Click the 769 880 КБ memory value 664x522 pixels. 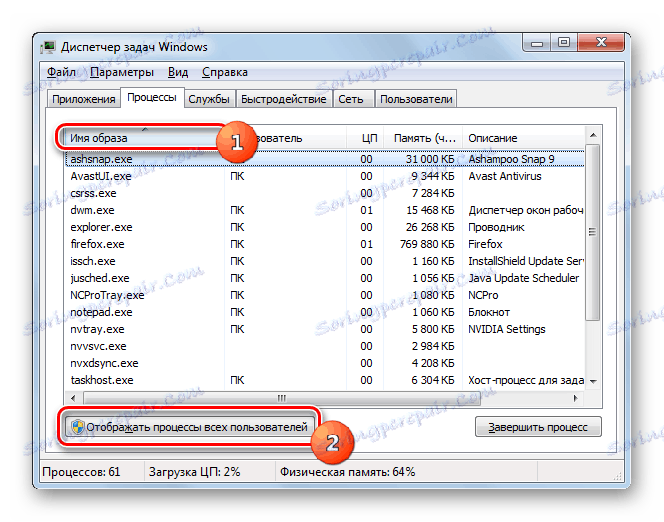(427, 244)
